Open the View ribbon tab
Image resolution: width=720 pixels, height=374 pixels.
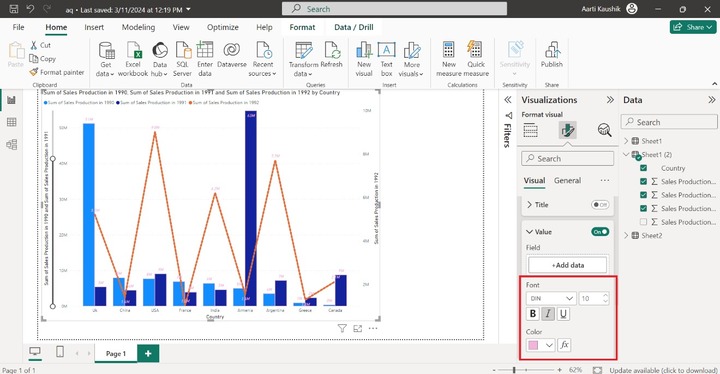point(181,27)
